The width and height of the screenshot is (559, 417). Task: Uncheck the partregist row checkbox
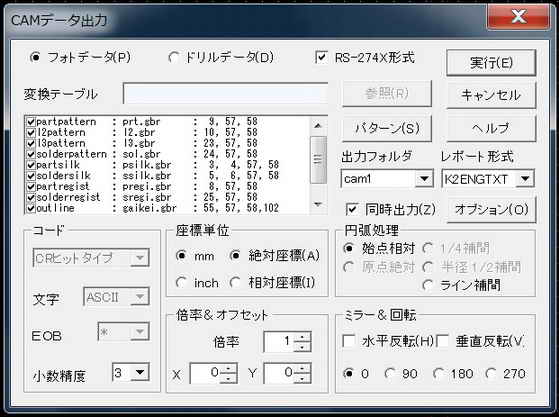click(31, 186)
